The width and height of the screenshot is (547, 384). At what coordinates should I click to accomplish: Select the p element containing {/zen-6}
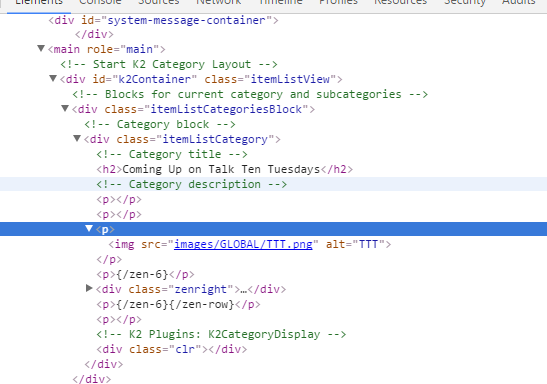click(x=145, y=274)
